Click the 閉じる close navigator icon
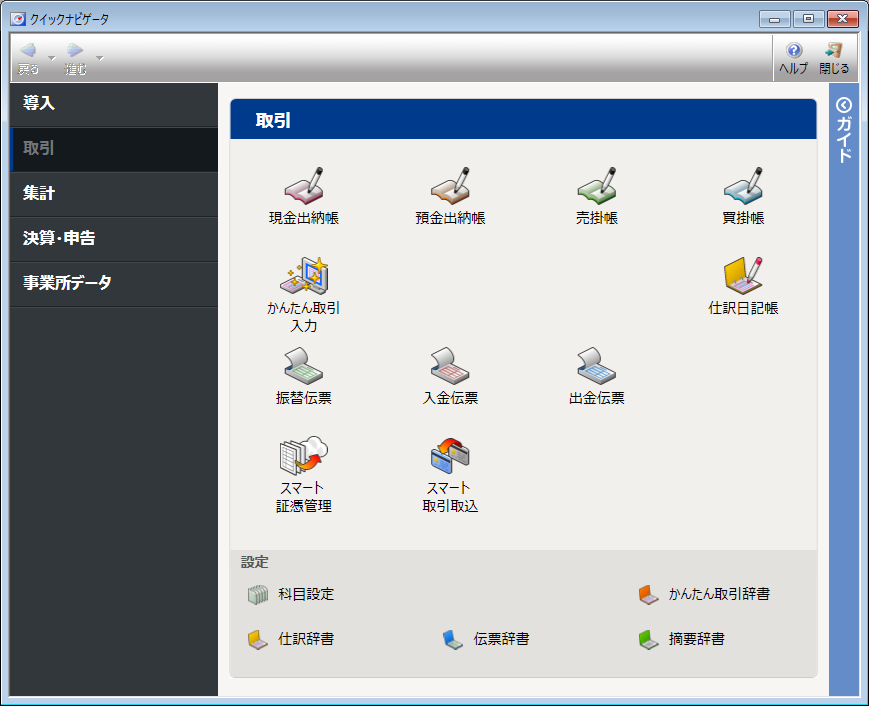This screenshot has height=706, width=869. [834, 50]
